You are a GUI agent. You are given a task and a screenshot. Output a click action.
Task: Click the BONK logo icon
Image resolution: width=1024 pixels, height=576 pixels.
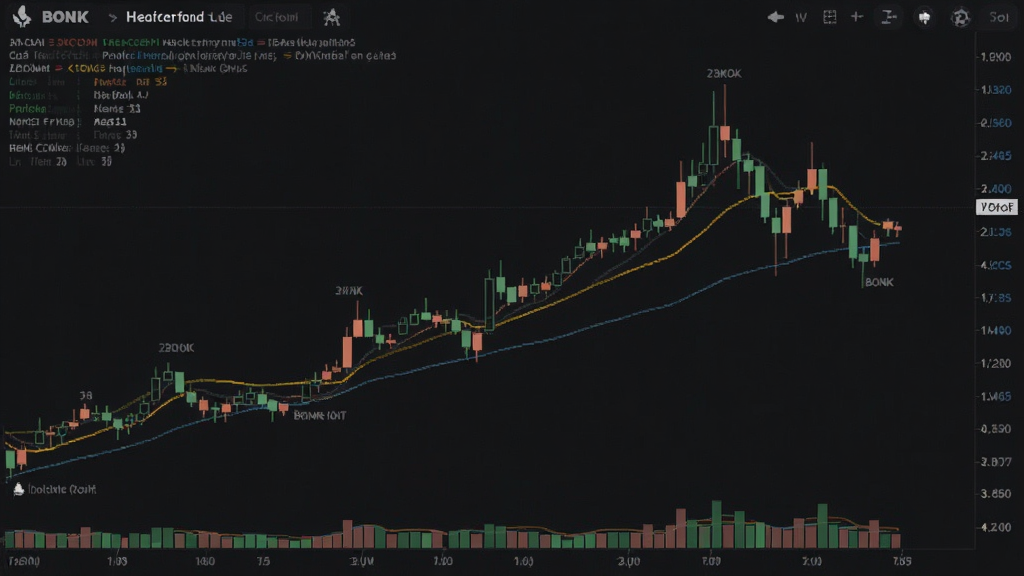pos(22,16)
